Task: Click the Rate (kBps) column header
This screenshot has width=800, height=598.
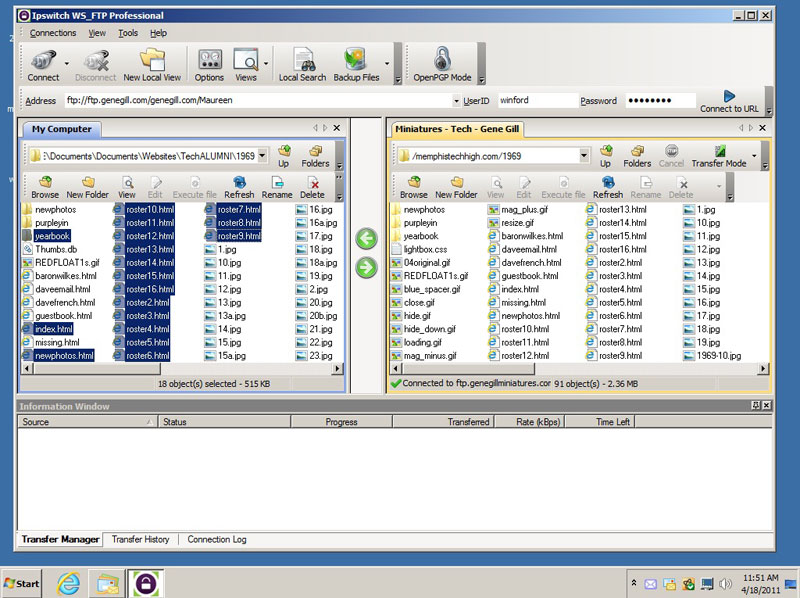Action: tap(529, 422)
